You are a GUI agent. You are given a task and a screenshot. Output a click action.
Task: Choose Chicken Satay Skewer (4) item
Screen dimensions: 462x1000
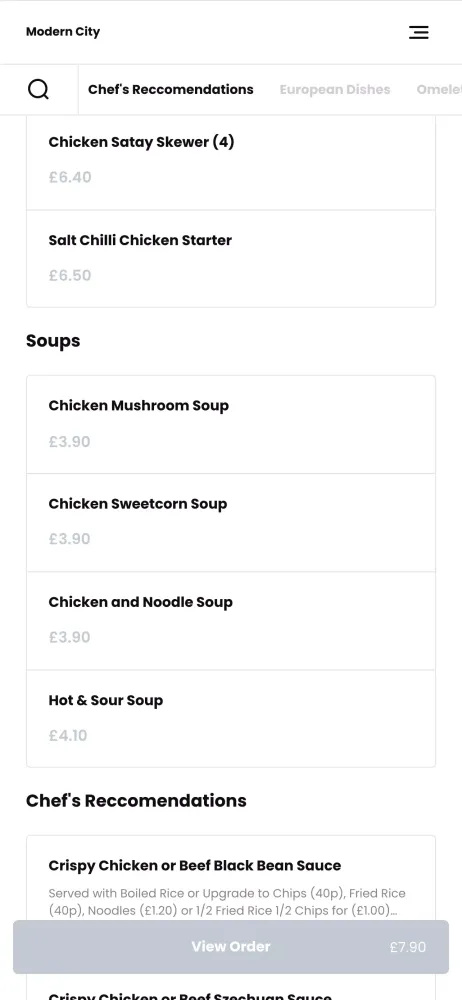click(231, 161)
